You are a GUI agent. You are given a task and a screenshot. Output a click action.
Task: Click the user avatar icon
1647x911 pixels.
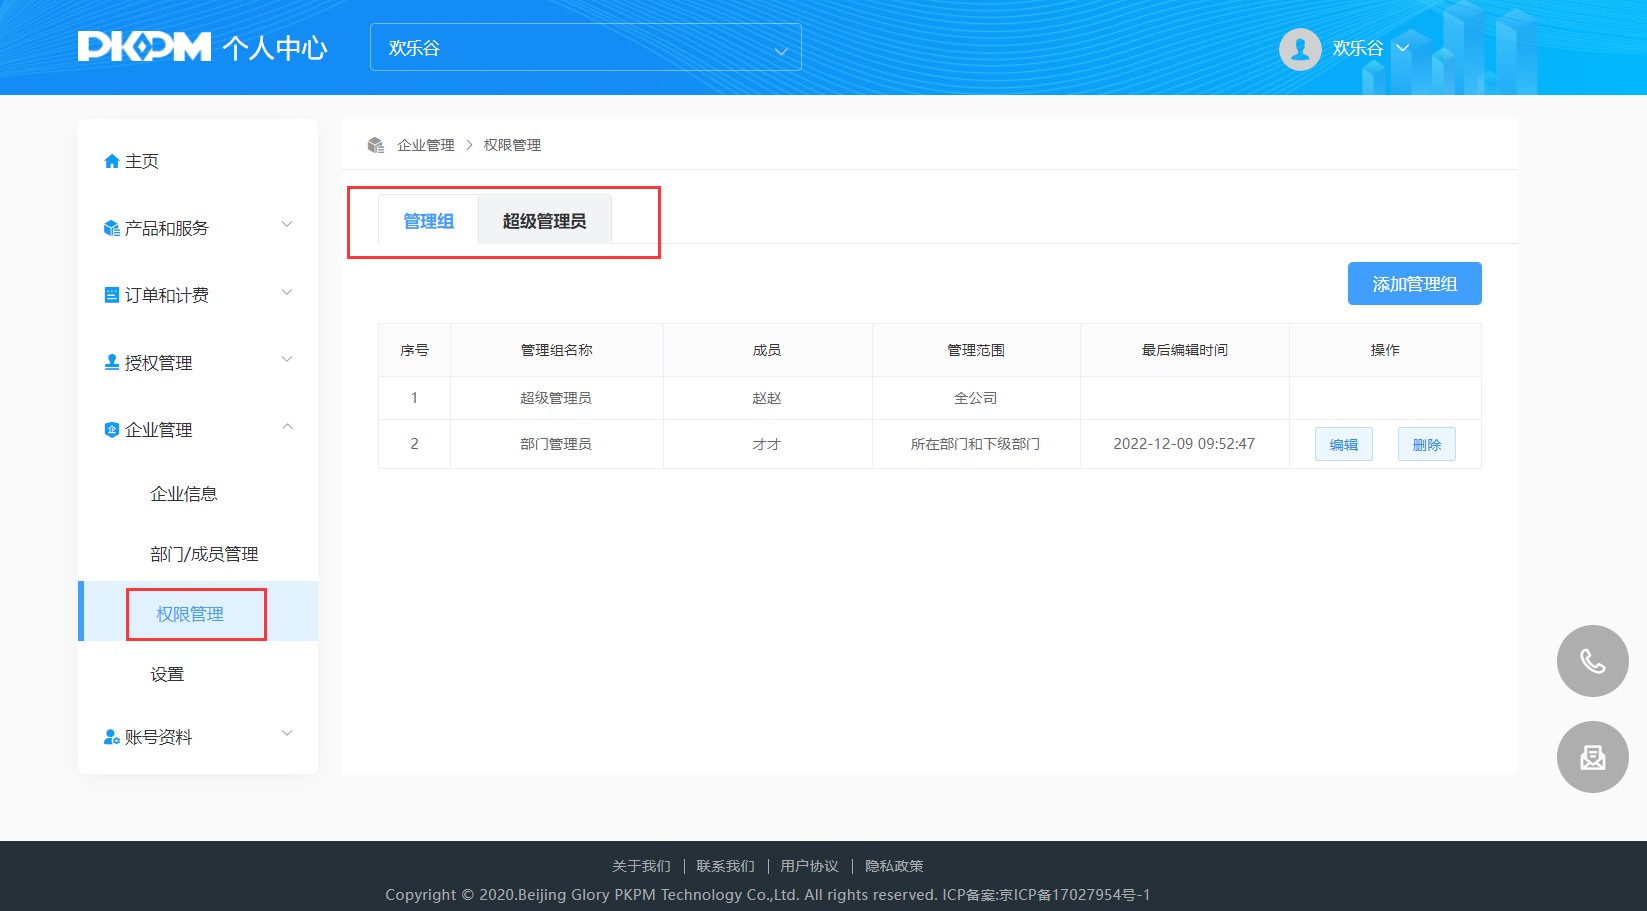coord(1300,48)
